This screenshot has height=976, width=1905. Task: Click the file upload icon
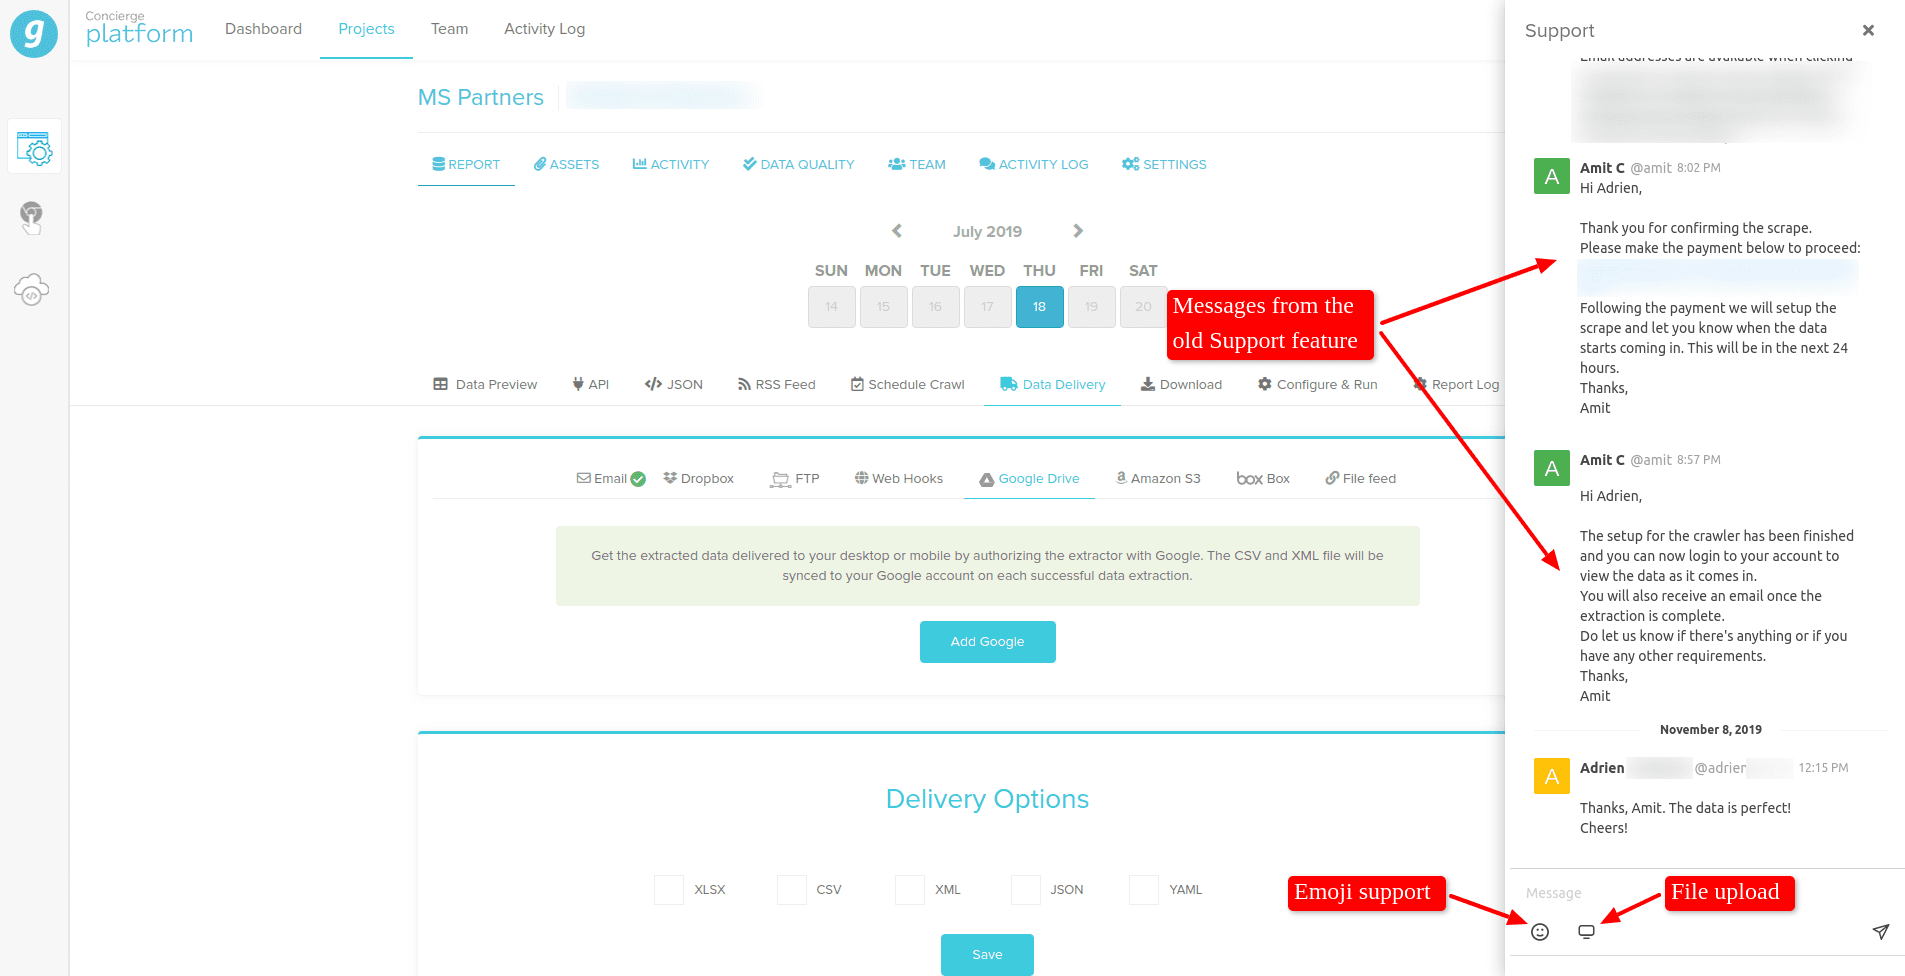[1586, 932]
